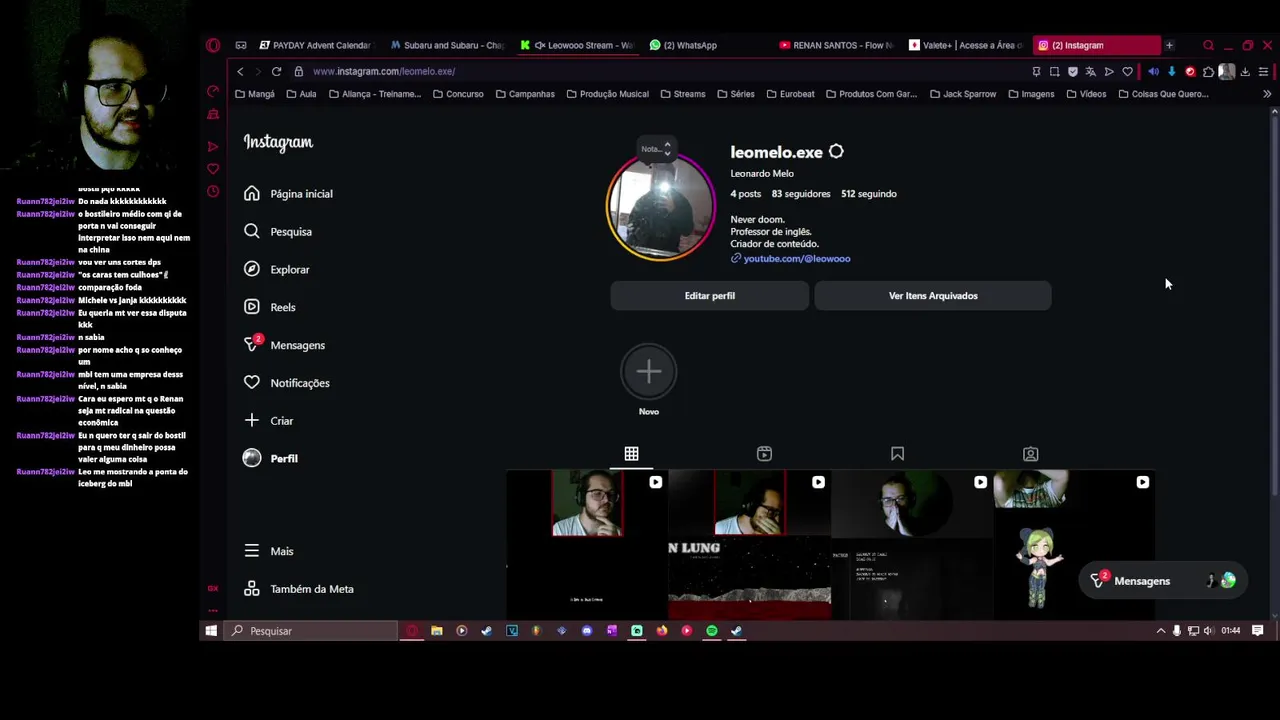Open Reels in the sidebar
The height and width of the screenshot is (720, 1280).
(x=269, y=307)
